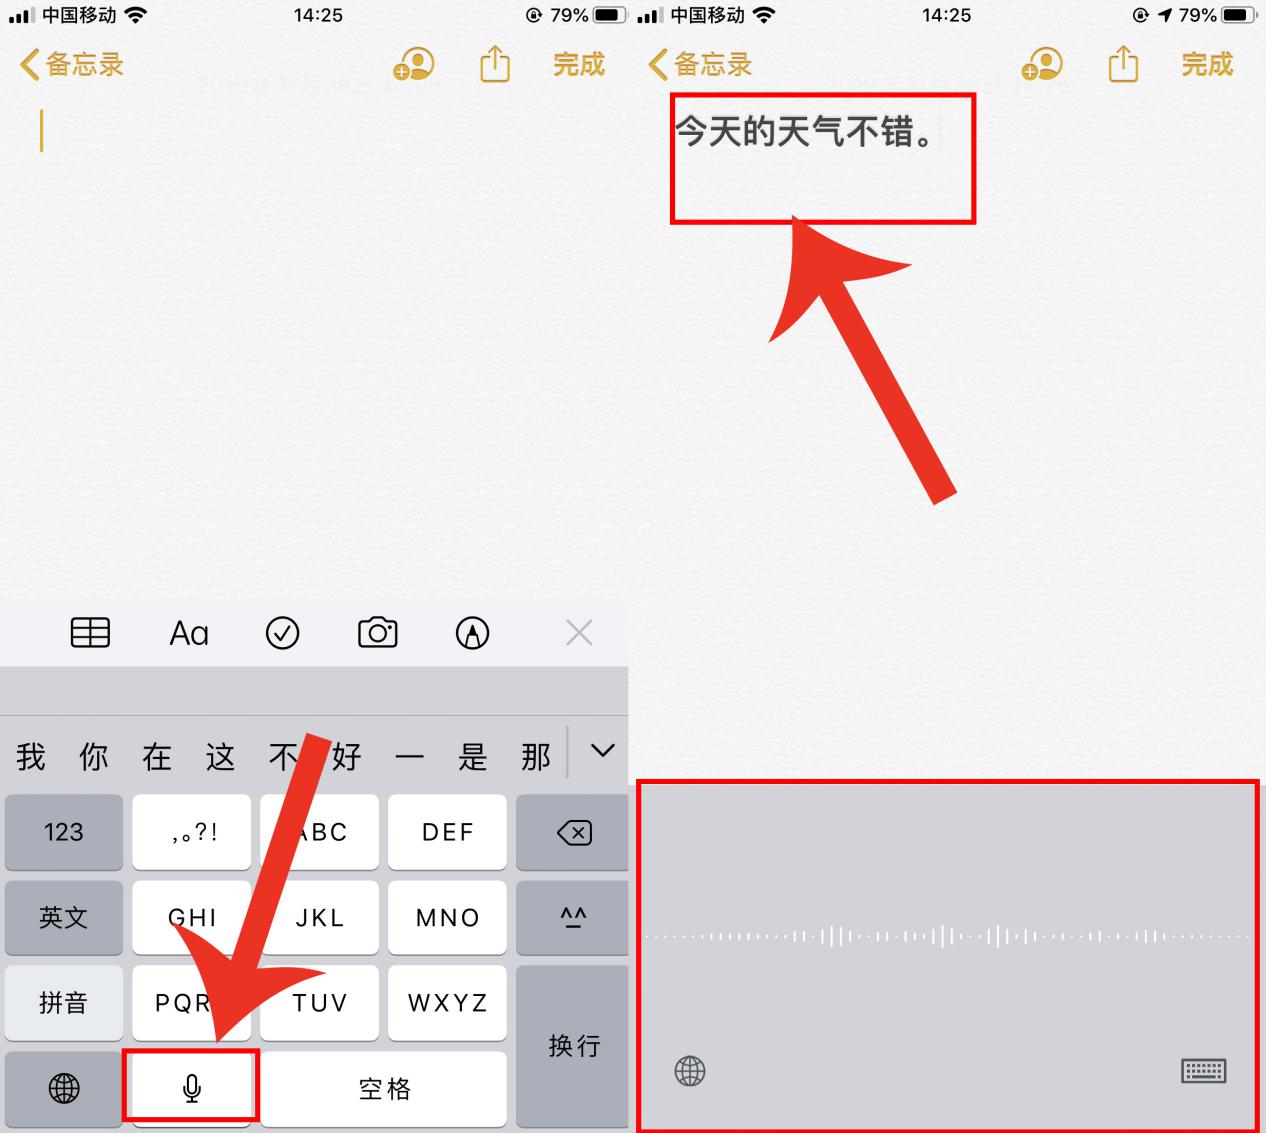The image size is (1266, 1133).
Task: Go back to the 备忘录 notes list
Action: coord(70,64)
